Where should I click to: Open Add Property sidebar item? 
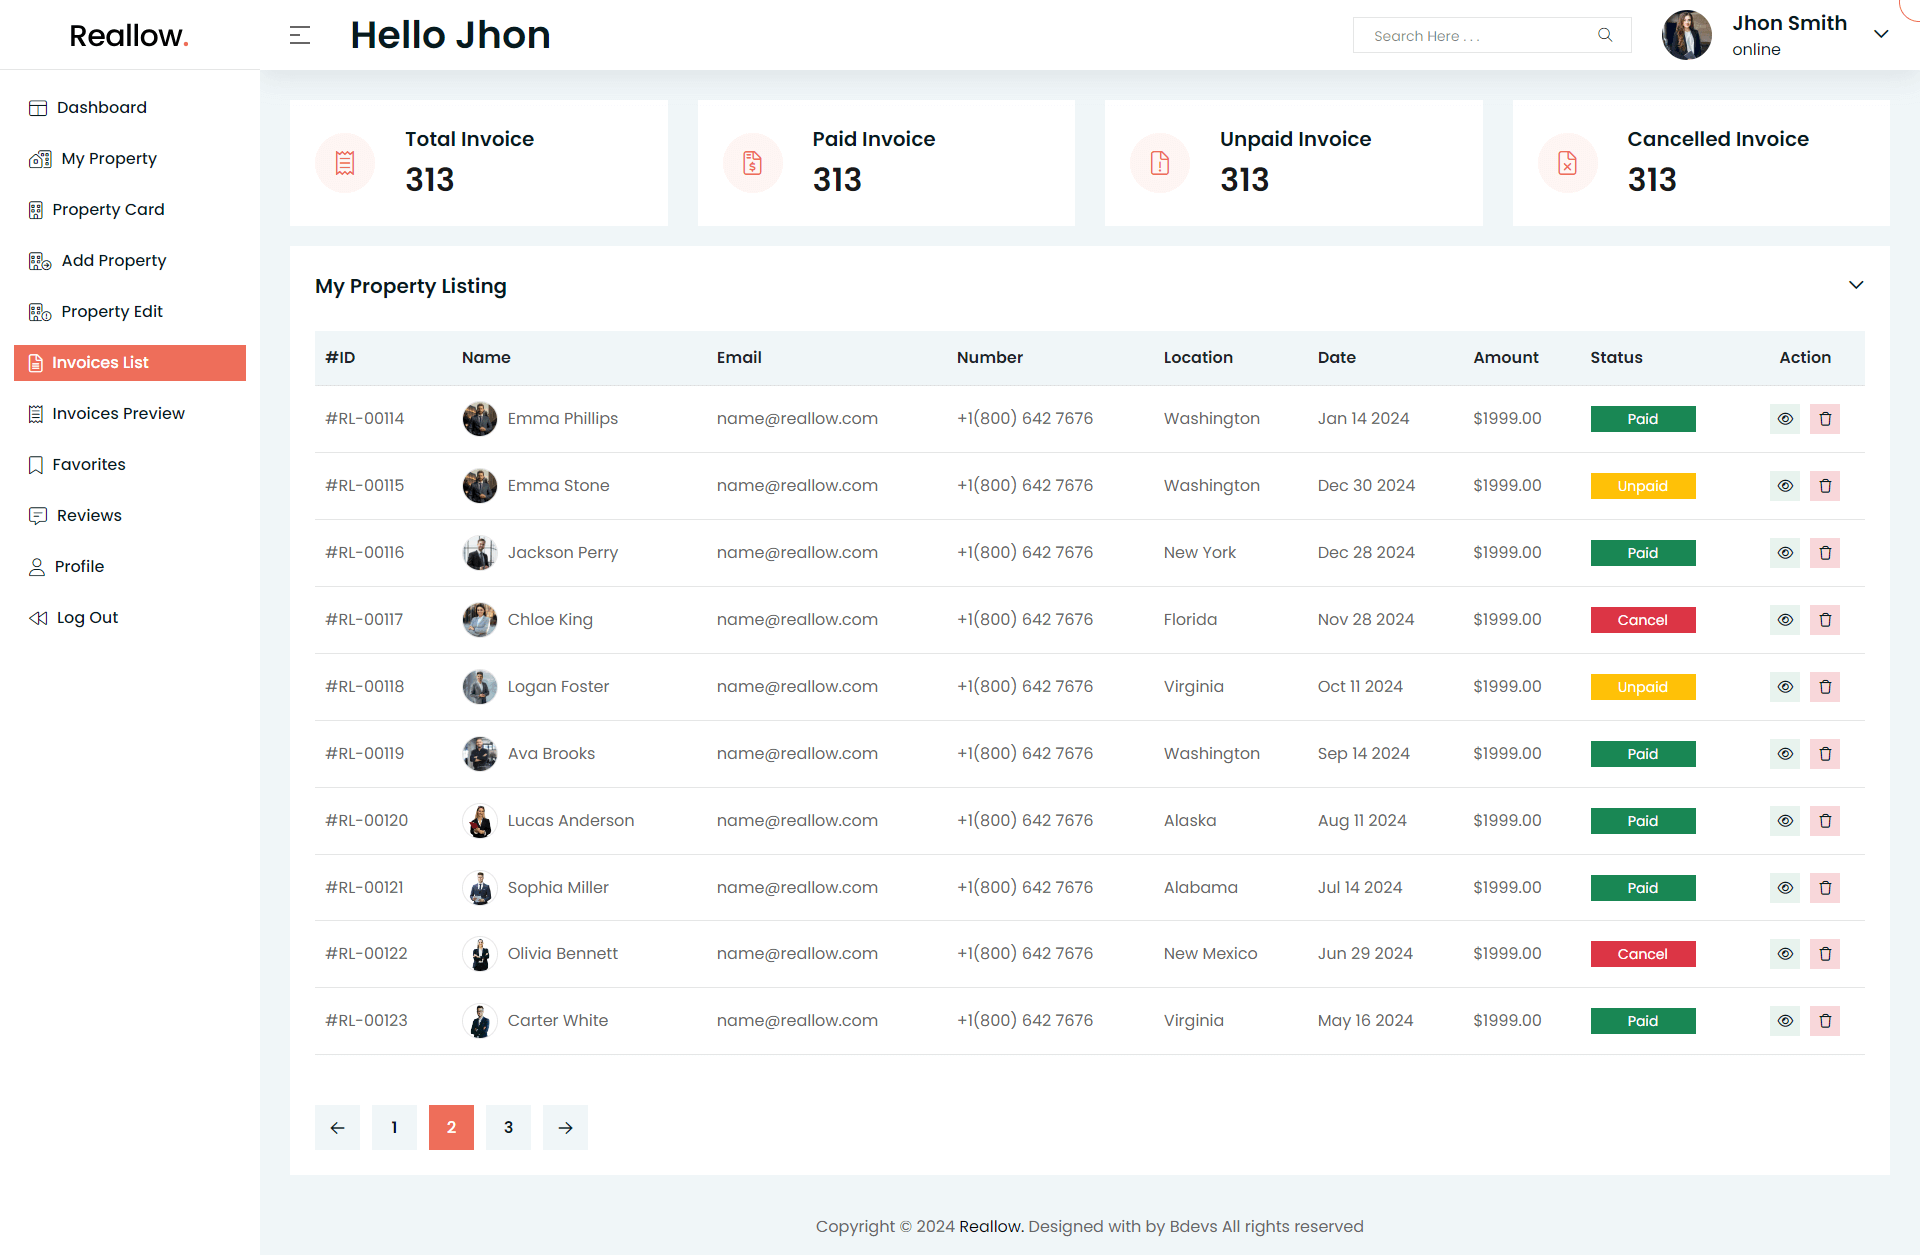[113, 261]
